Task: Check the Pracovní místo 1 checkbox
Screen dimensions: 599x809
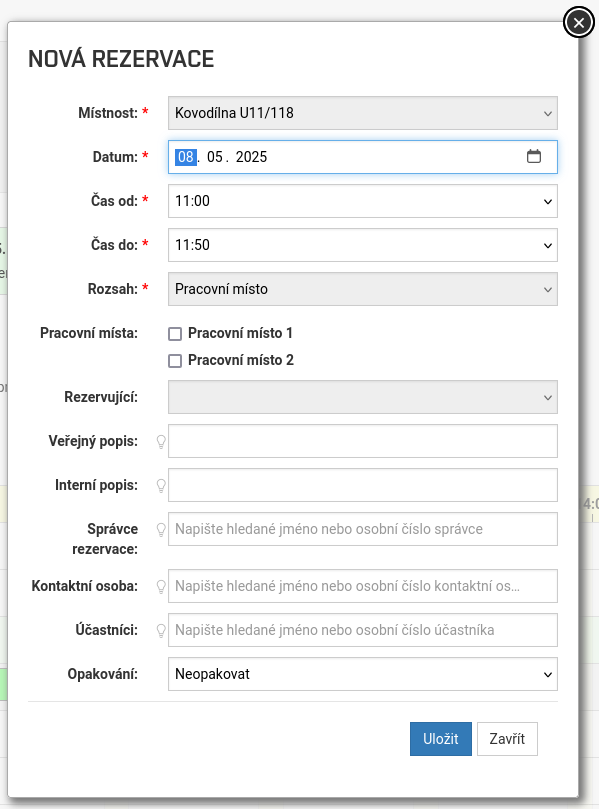Action: point(175,334)
